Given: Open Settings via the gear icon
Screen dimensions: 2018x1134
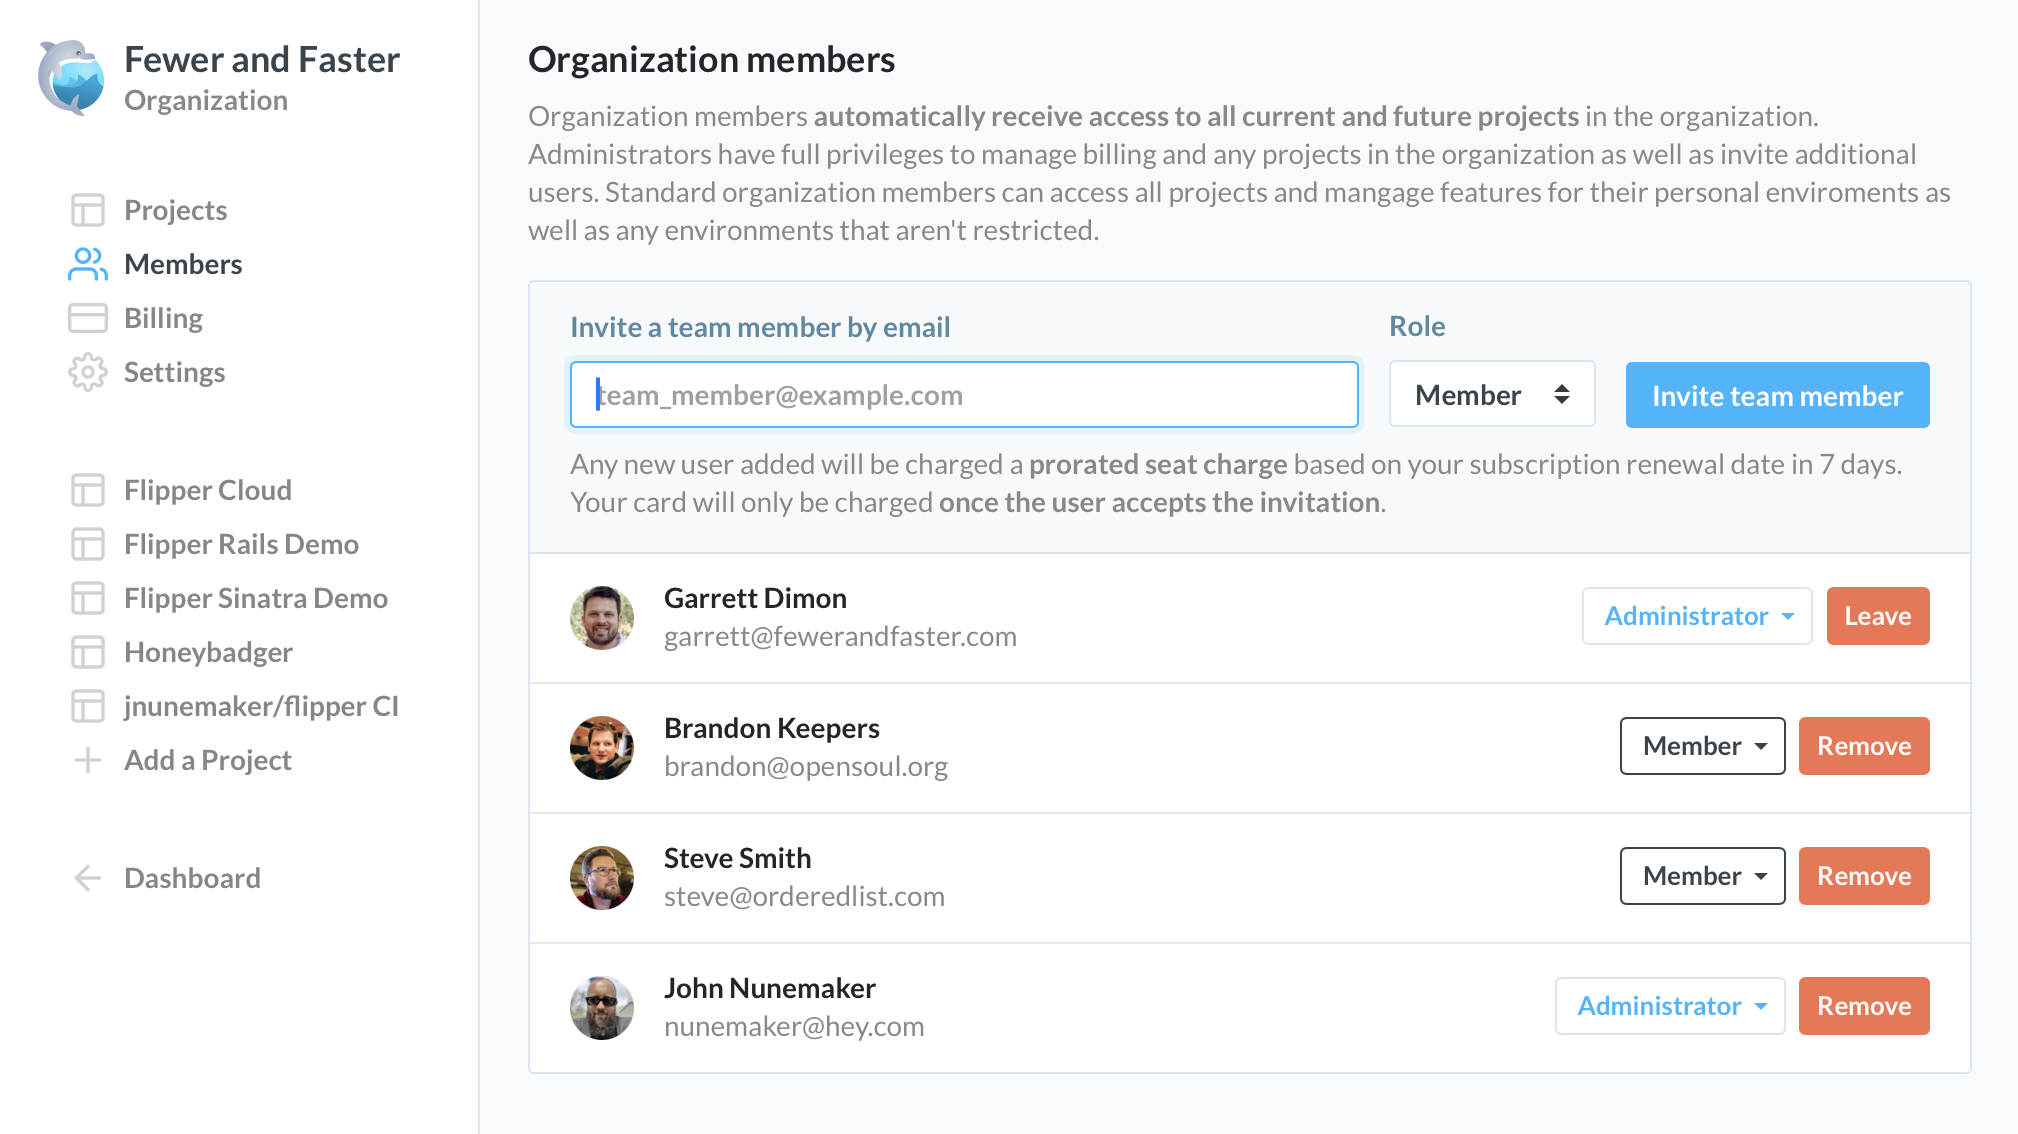Looking at the screenshot, I should click(88, 372).
